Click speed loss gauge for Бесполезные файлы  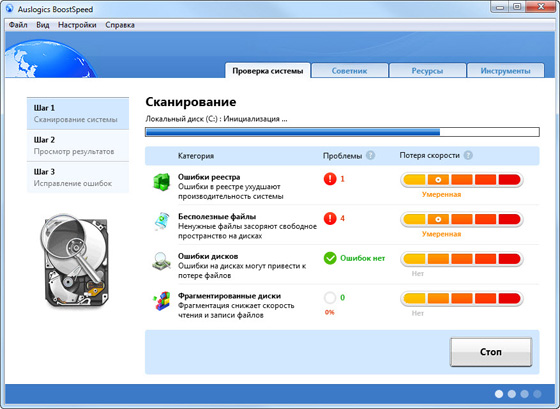point(462,219)
